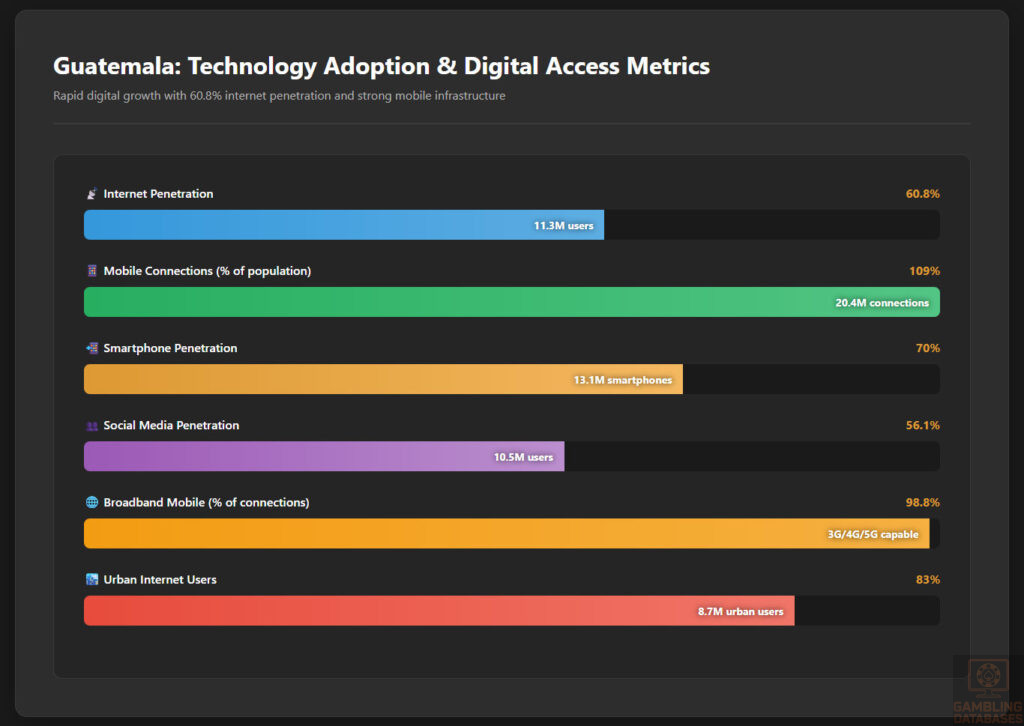The width and height of the screenshot is (1024, 726).
Task: Click the people icon beside Social Media Penetration
Action: [91, 425]
